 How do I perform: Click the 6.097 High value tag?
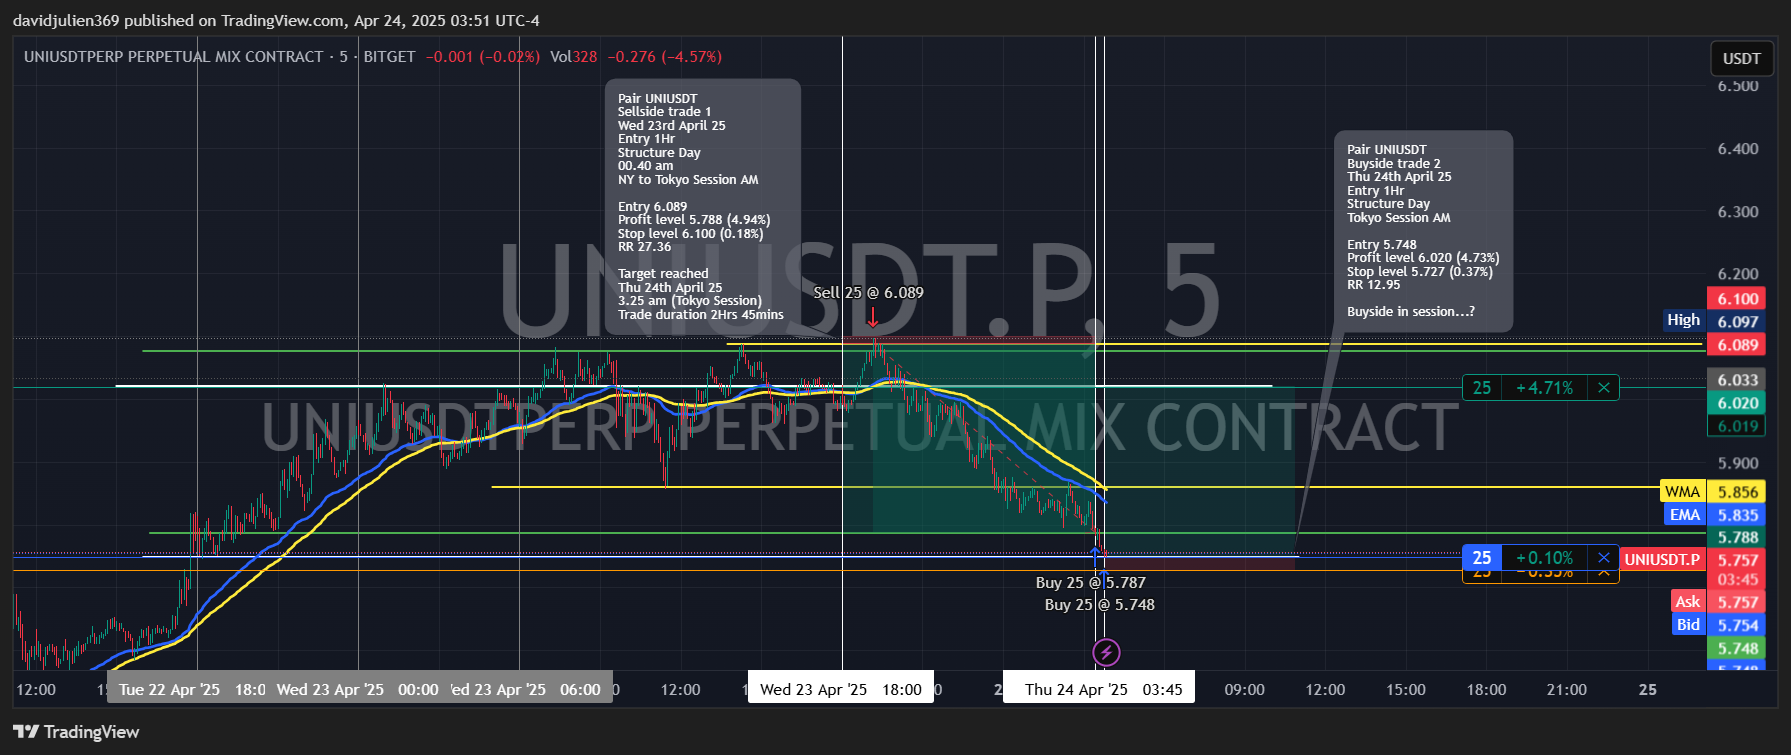pyautogui.click(x=1738, y=322)
